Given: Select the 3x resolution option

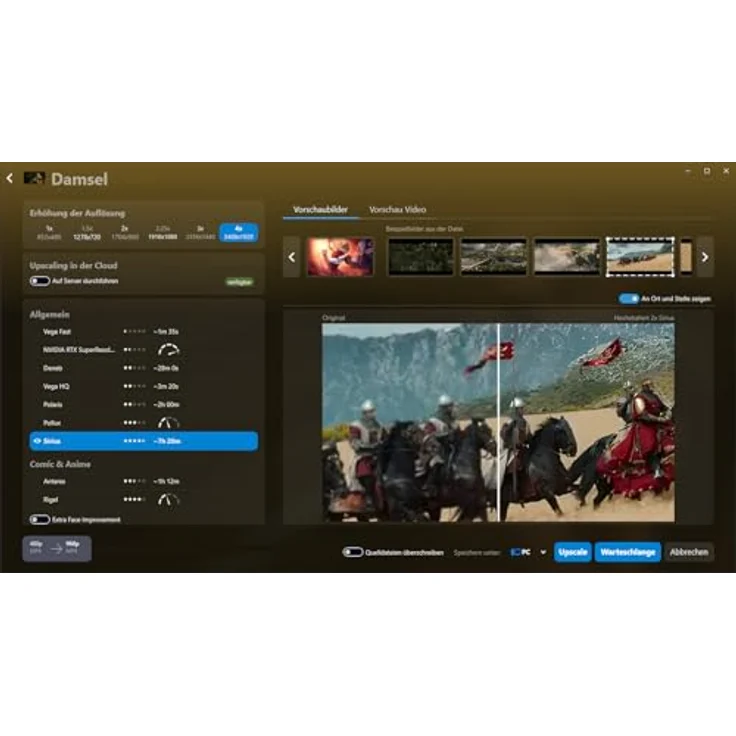Looking at the screenshot, I should tap(200, 232).
